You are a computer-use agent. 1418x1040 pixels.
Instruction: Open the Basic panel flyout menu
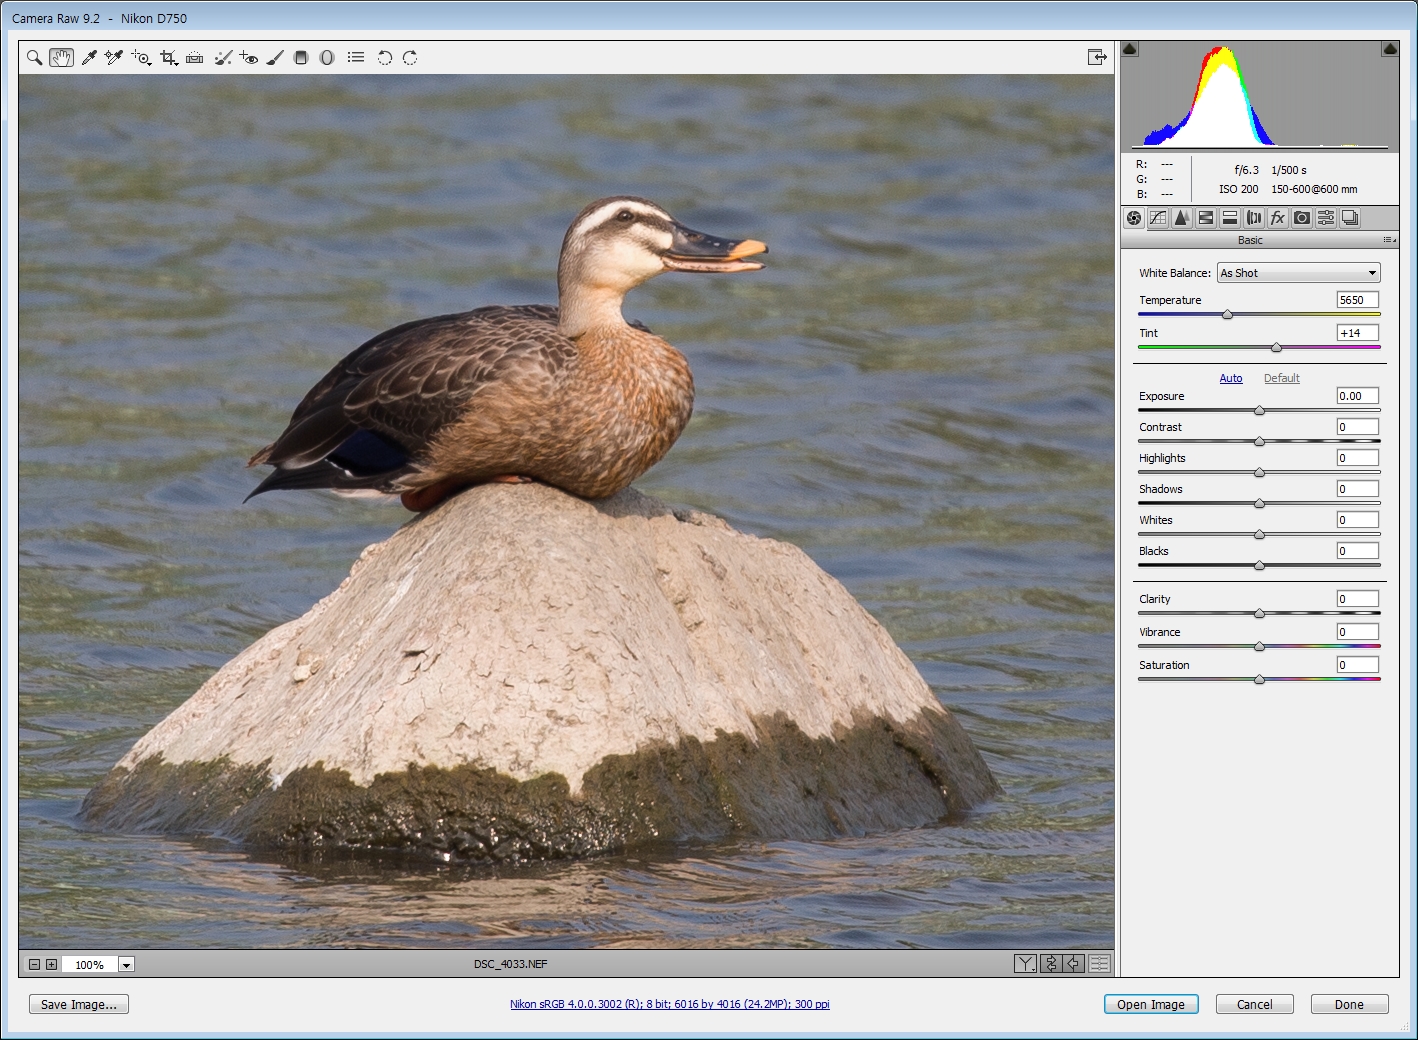1389,240
